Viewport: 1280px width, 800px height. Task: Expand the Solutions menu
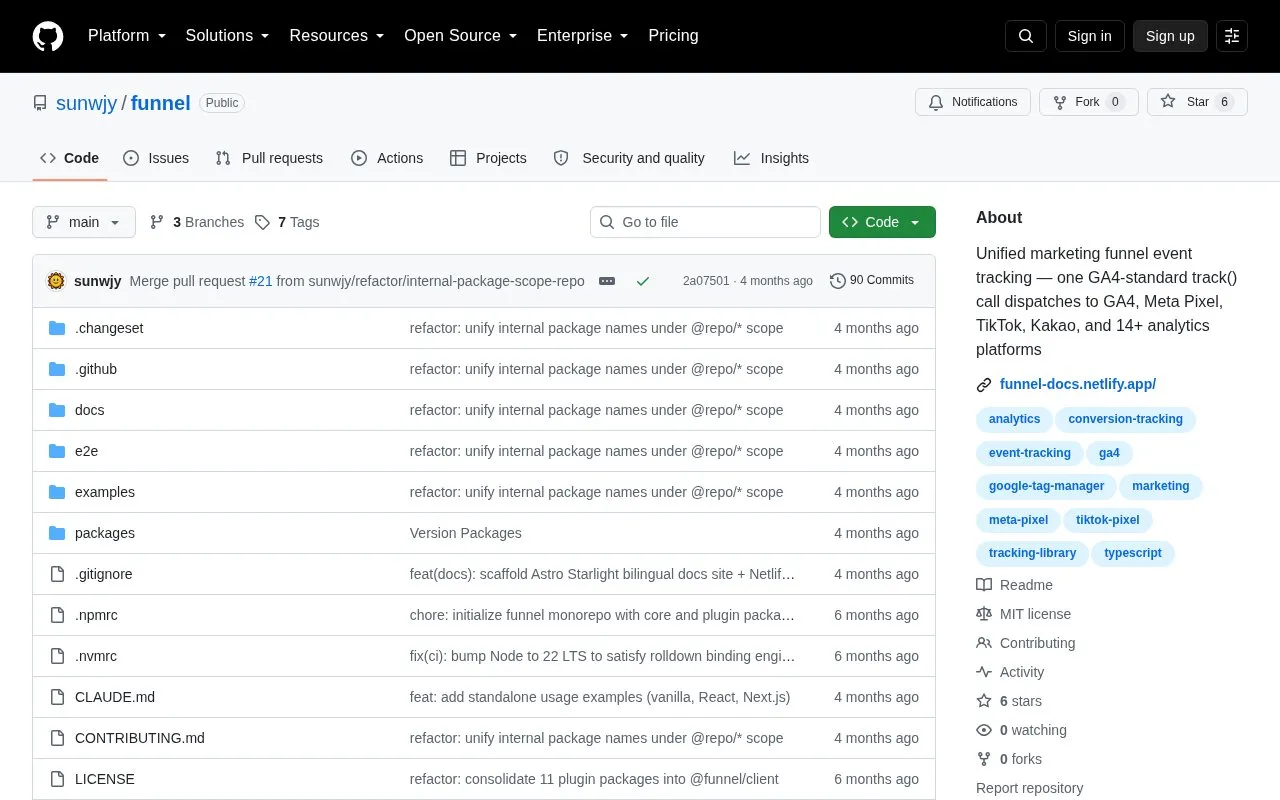coord(228,36)
